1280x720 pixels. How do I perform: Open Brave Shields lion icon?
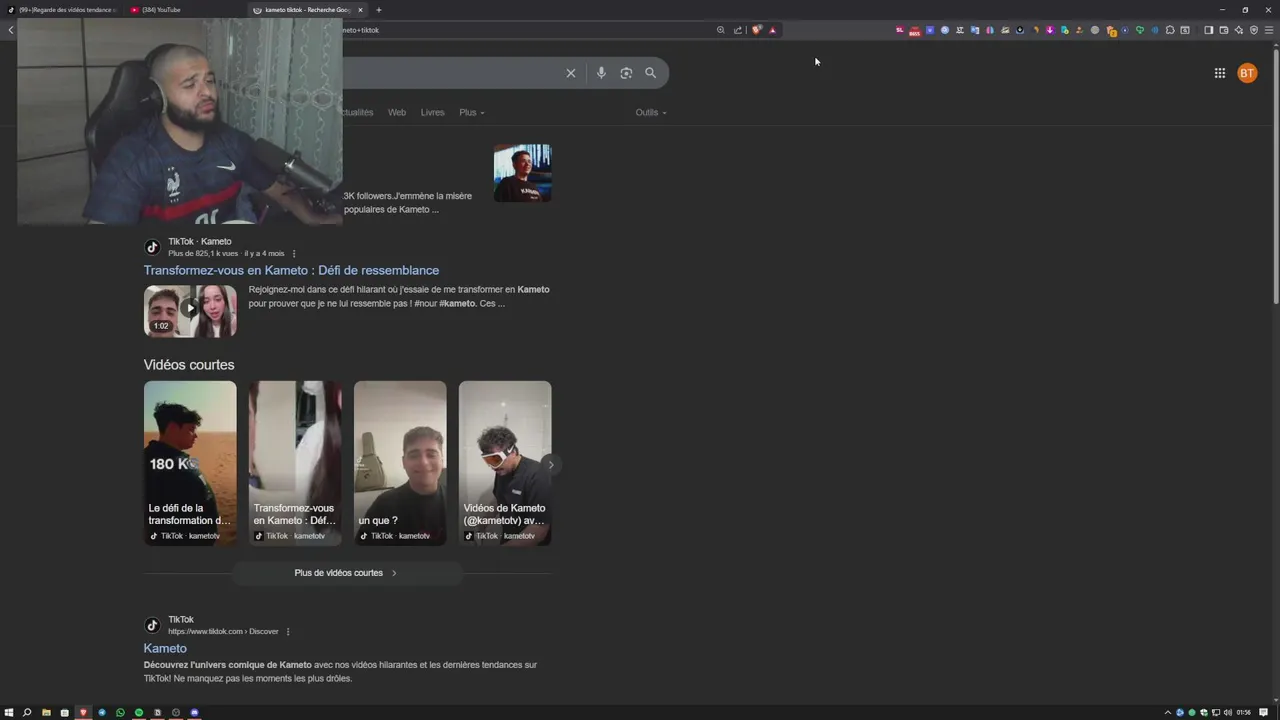coord(756,30)
